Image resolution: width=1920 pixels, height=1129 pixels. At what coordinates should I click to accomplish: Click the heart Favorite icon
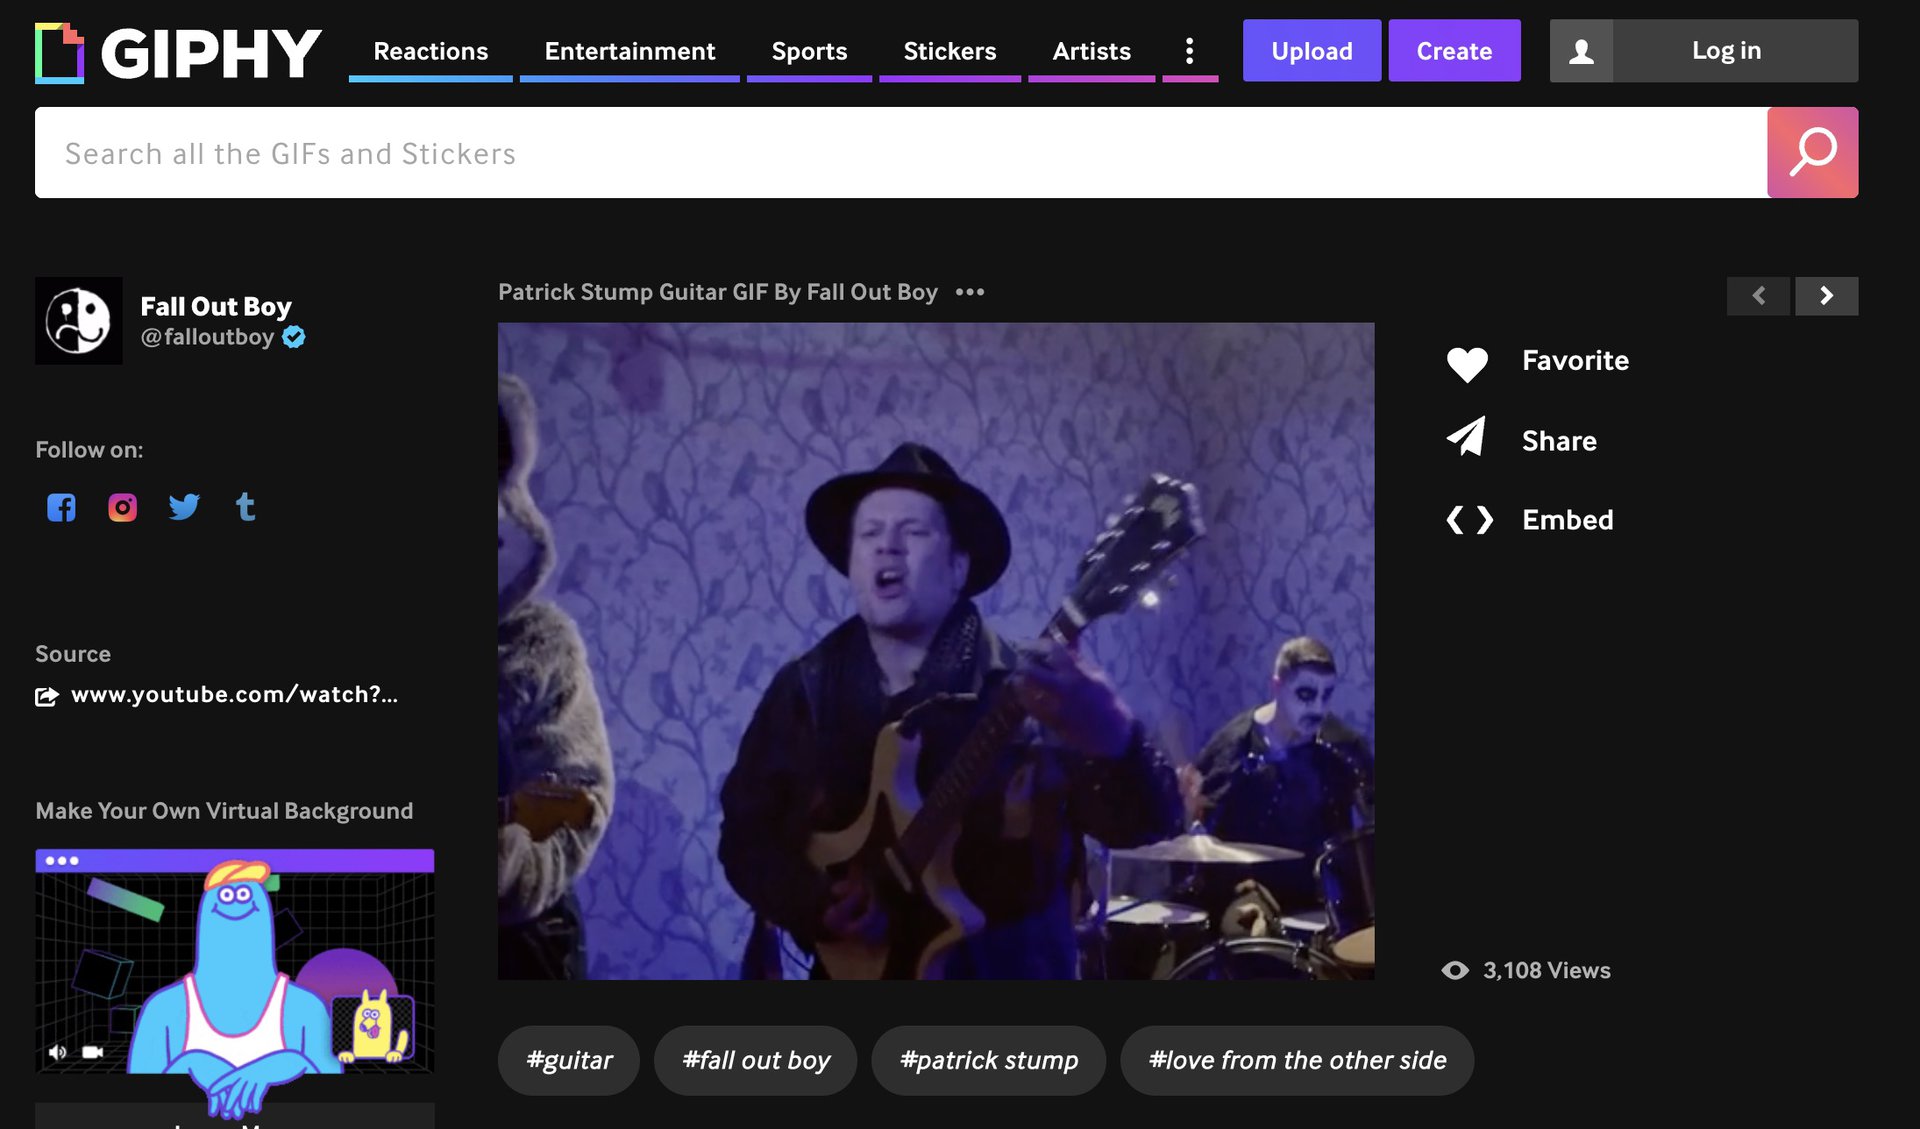(x=1467, y=362)
